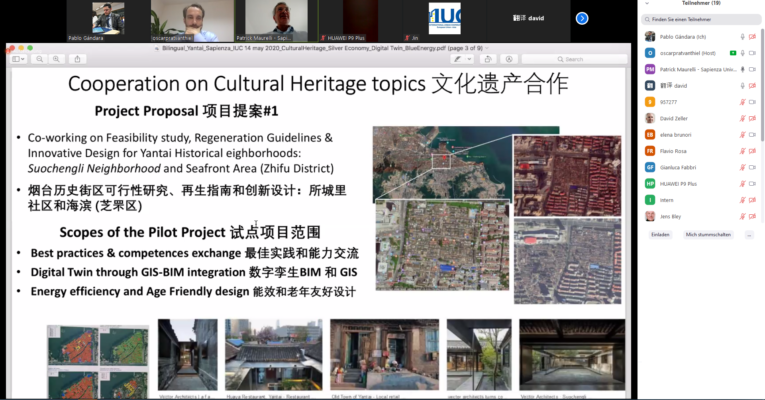Viewport: 765px width, 400px height.
Task: Click Intern muted microphone icon
Action: coord(743,200)
